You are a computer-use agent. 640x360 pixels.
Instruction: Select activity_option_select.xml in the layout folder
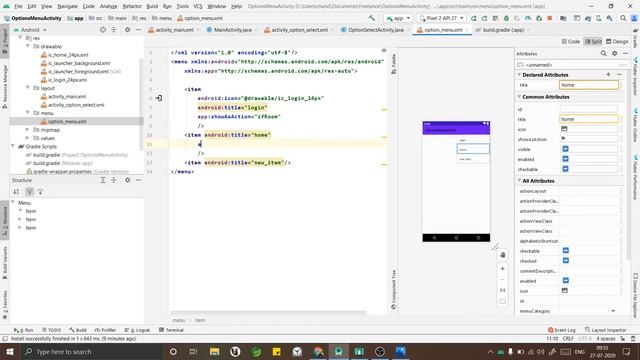click(76, 105)
